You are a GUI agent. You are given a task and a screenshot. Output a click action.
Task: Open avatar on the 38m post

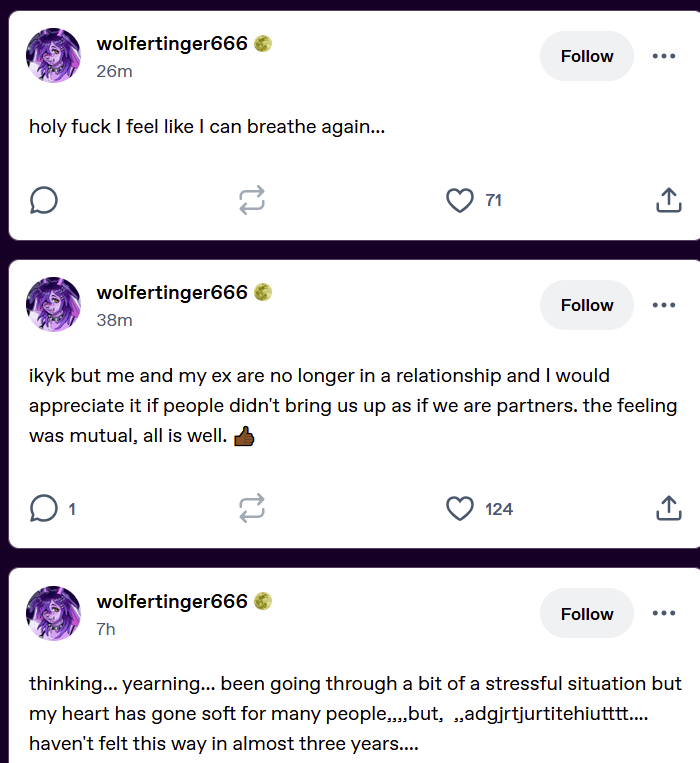click(54, 305)
